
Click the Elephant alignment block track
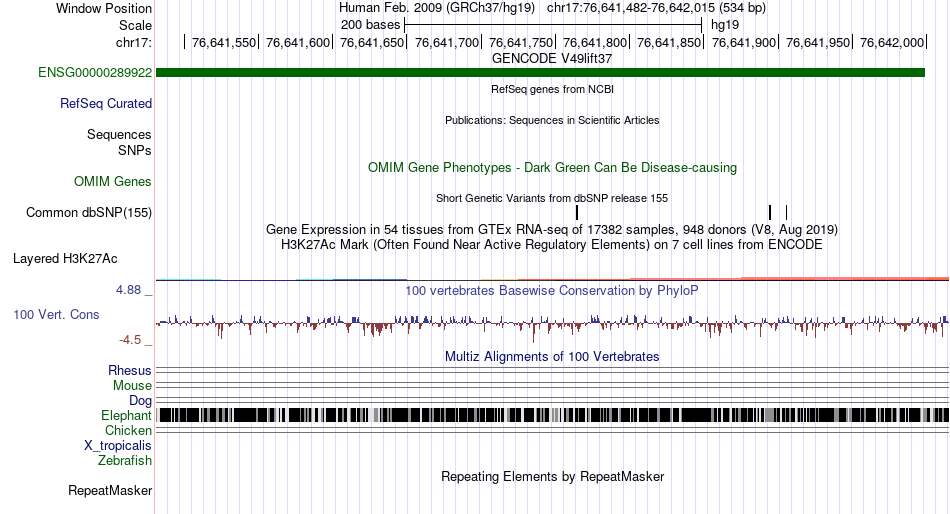[x=552, y=415]
